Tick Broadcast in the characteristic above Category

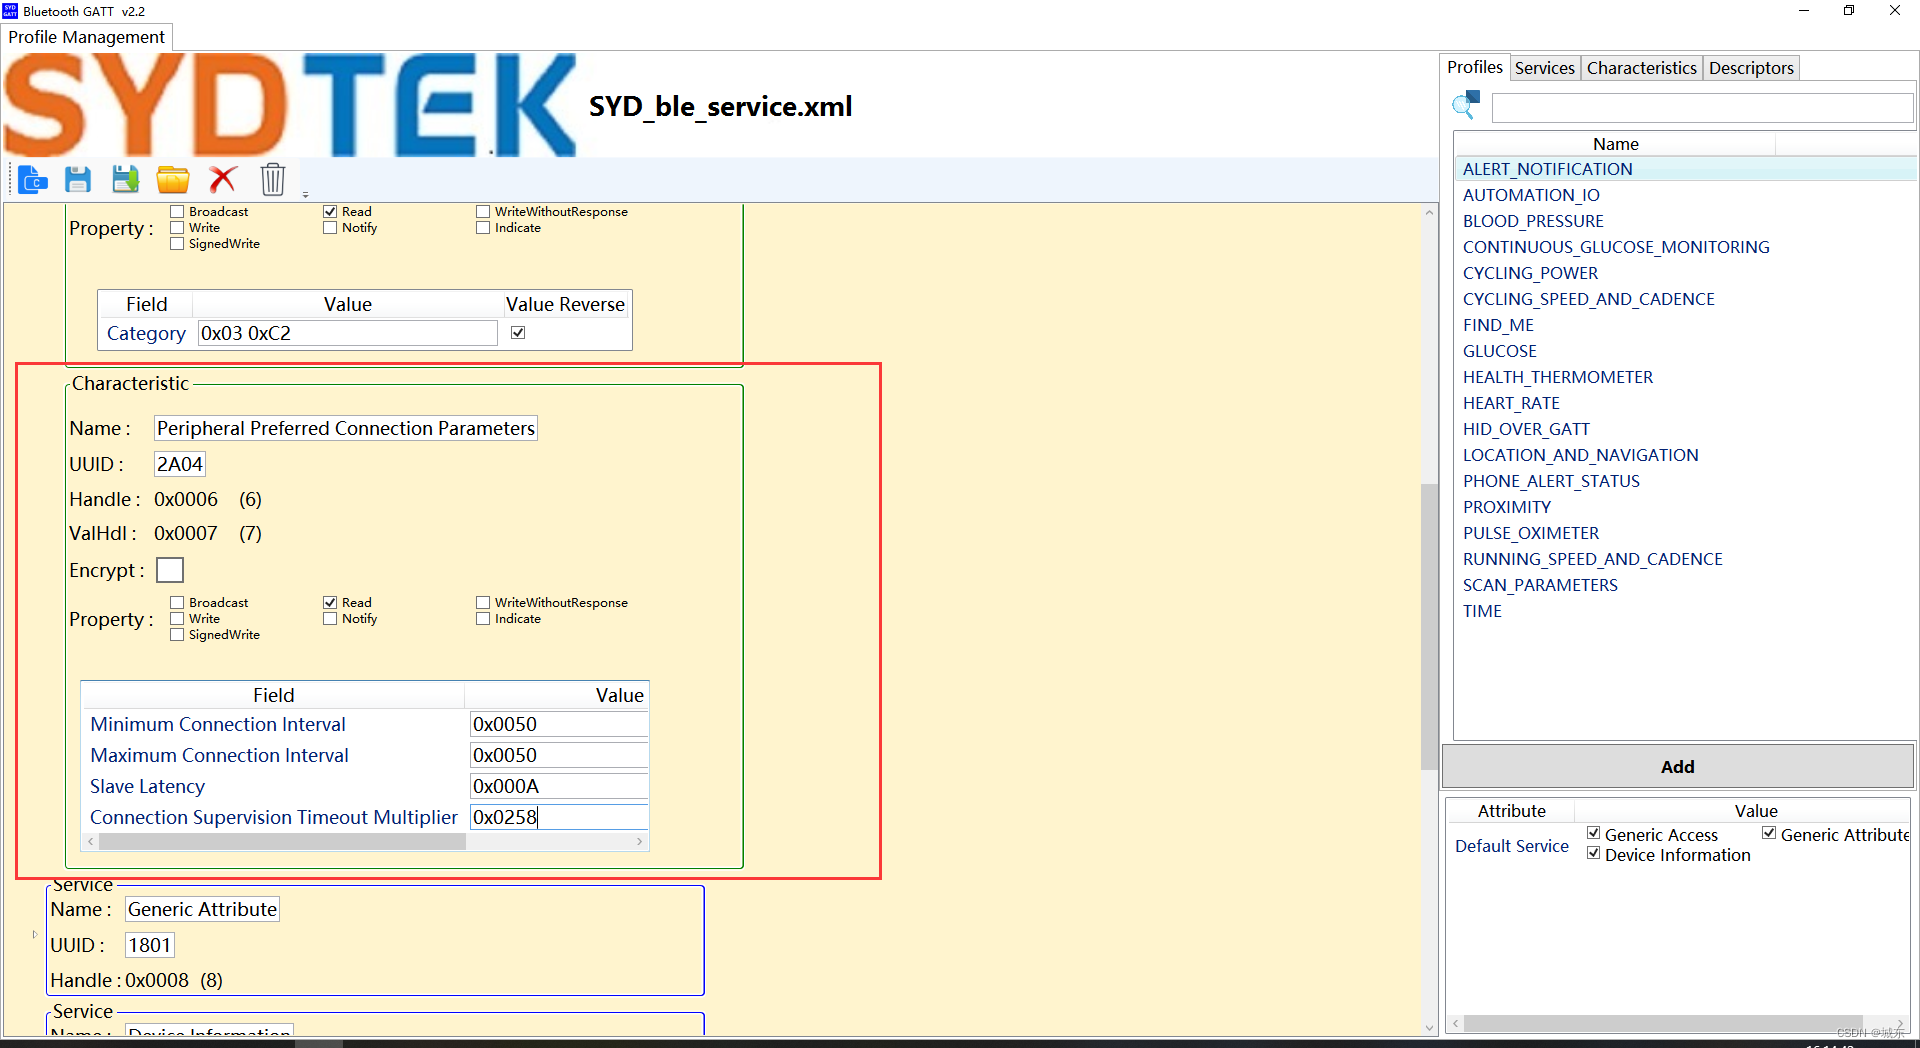(177, 212)
